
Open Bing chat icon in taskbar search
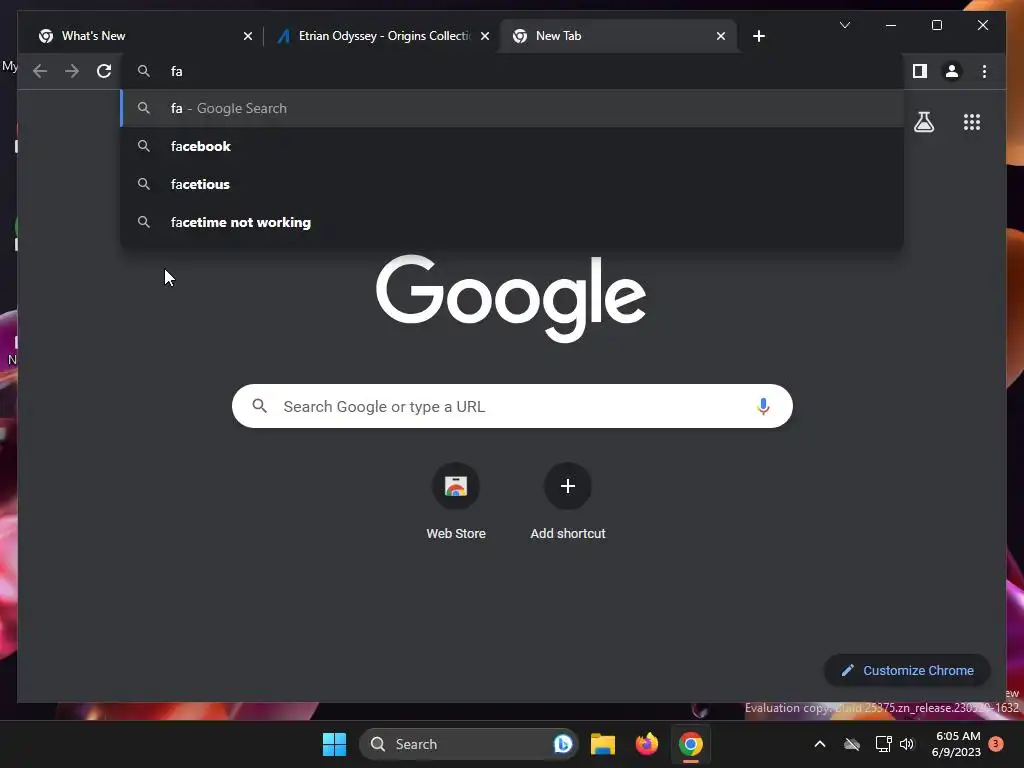tap(562, 744)
